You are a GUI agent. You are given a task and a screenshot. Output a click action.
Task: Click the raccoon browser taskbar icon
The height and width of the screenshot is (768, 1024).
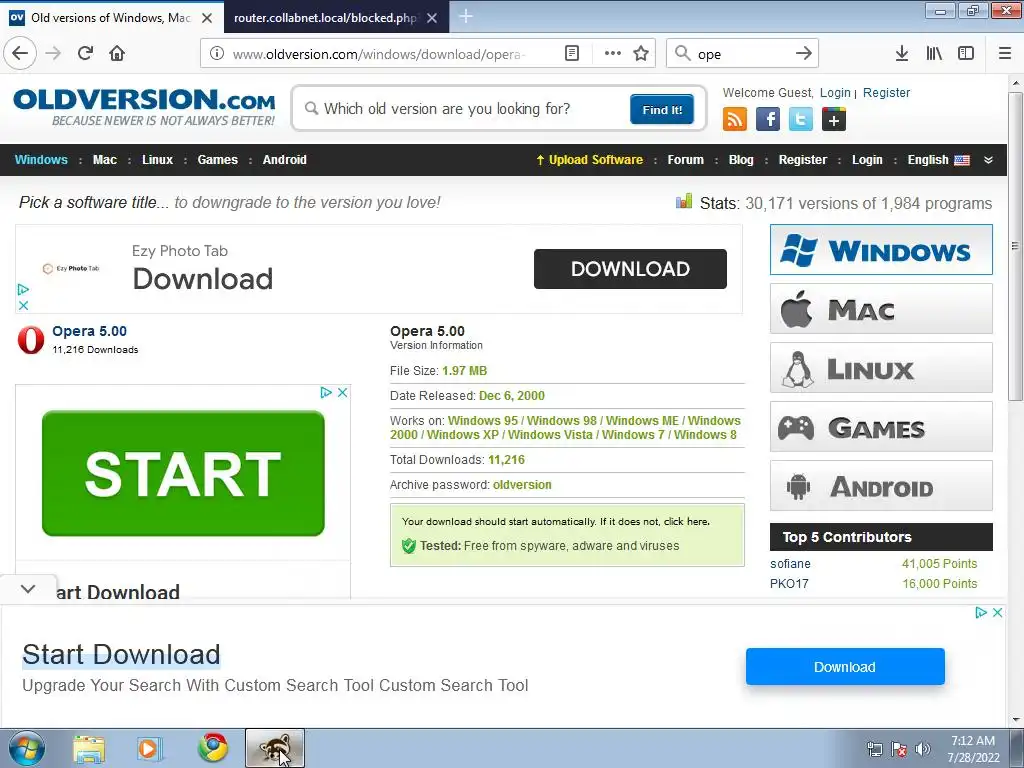point(275,748)
